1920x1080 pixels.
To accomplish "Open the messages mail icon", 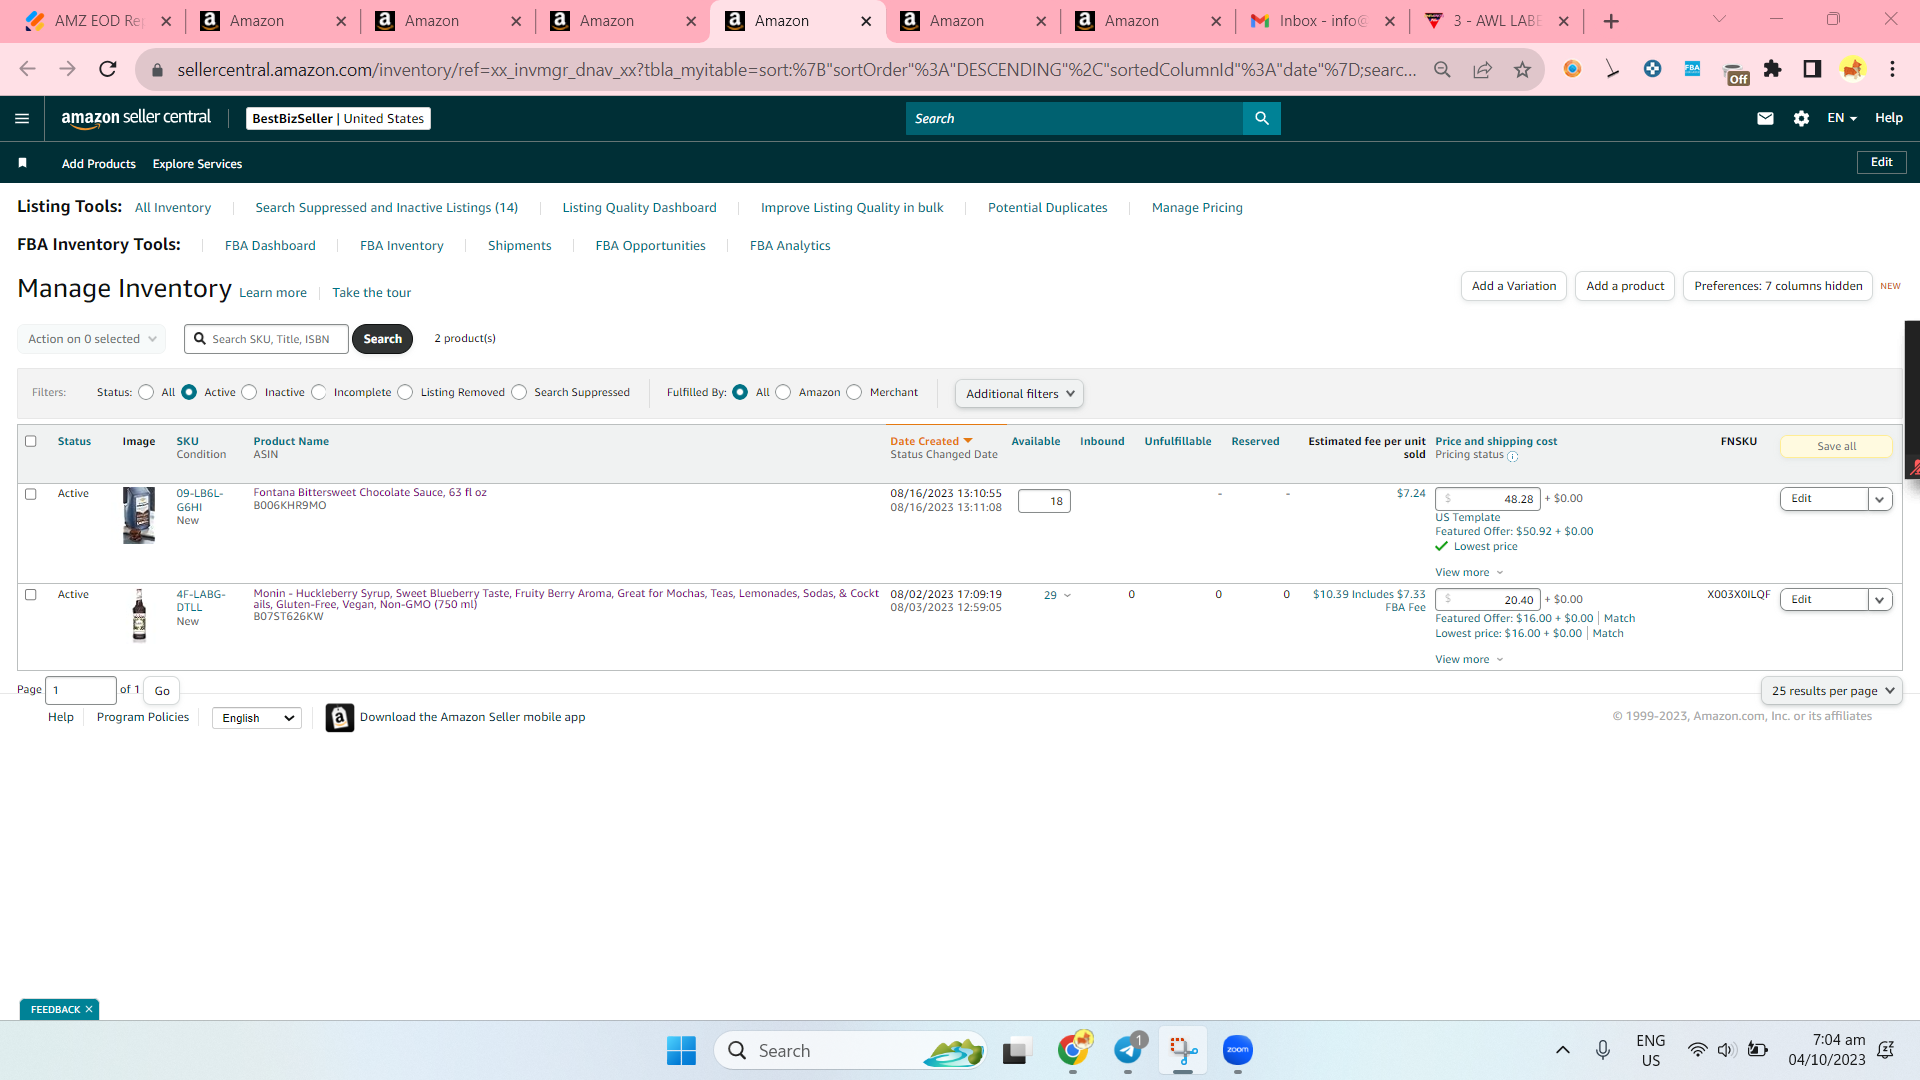I will (x=1765, y=118).
